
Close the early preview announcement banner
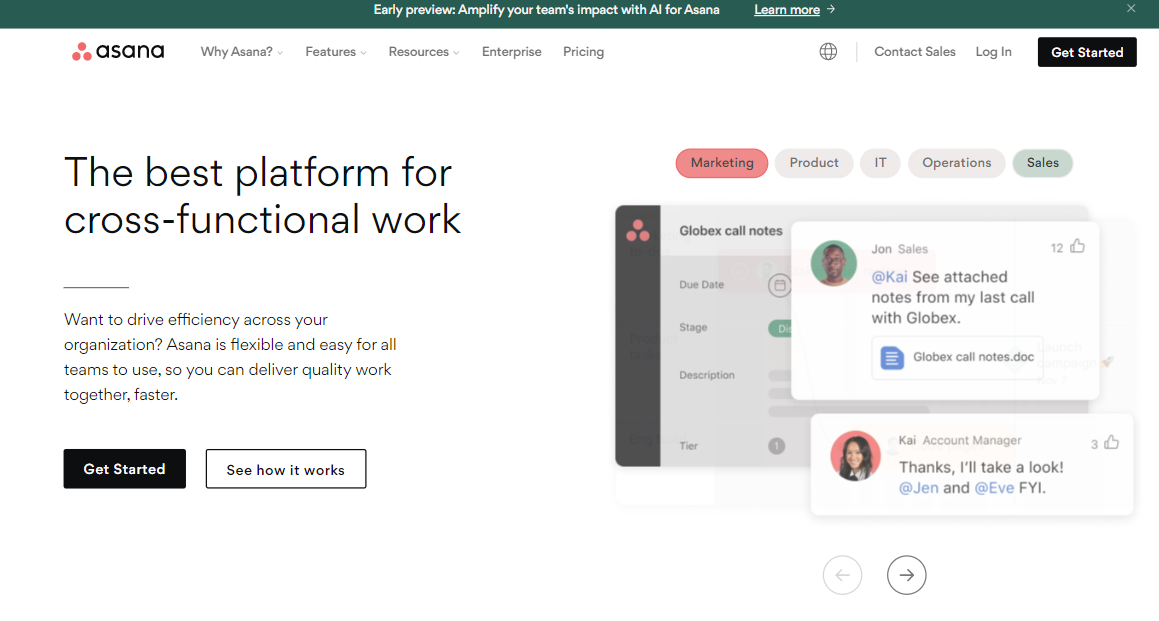(x=1131, y=9)
